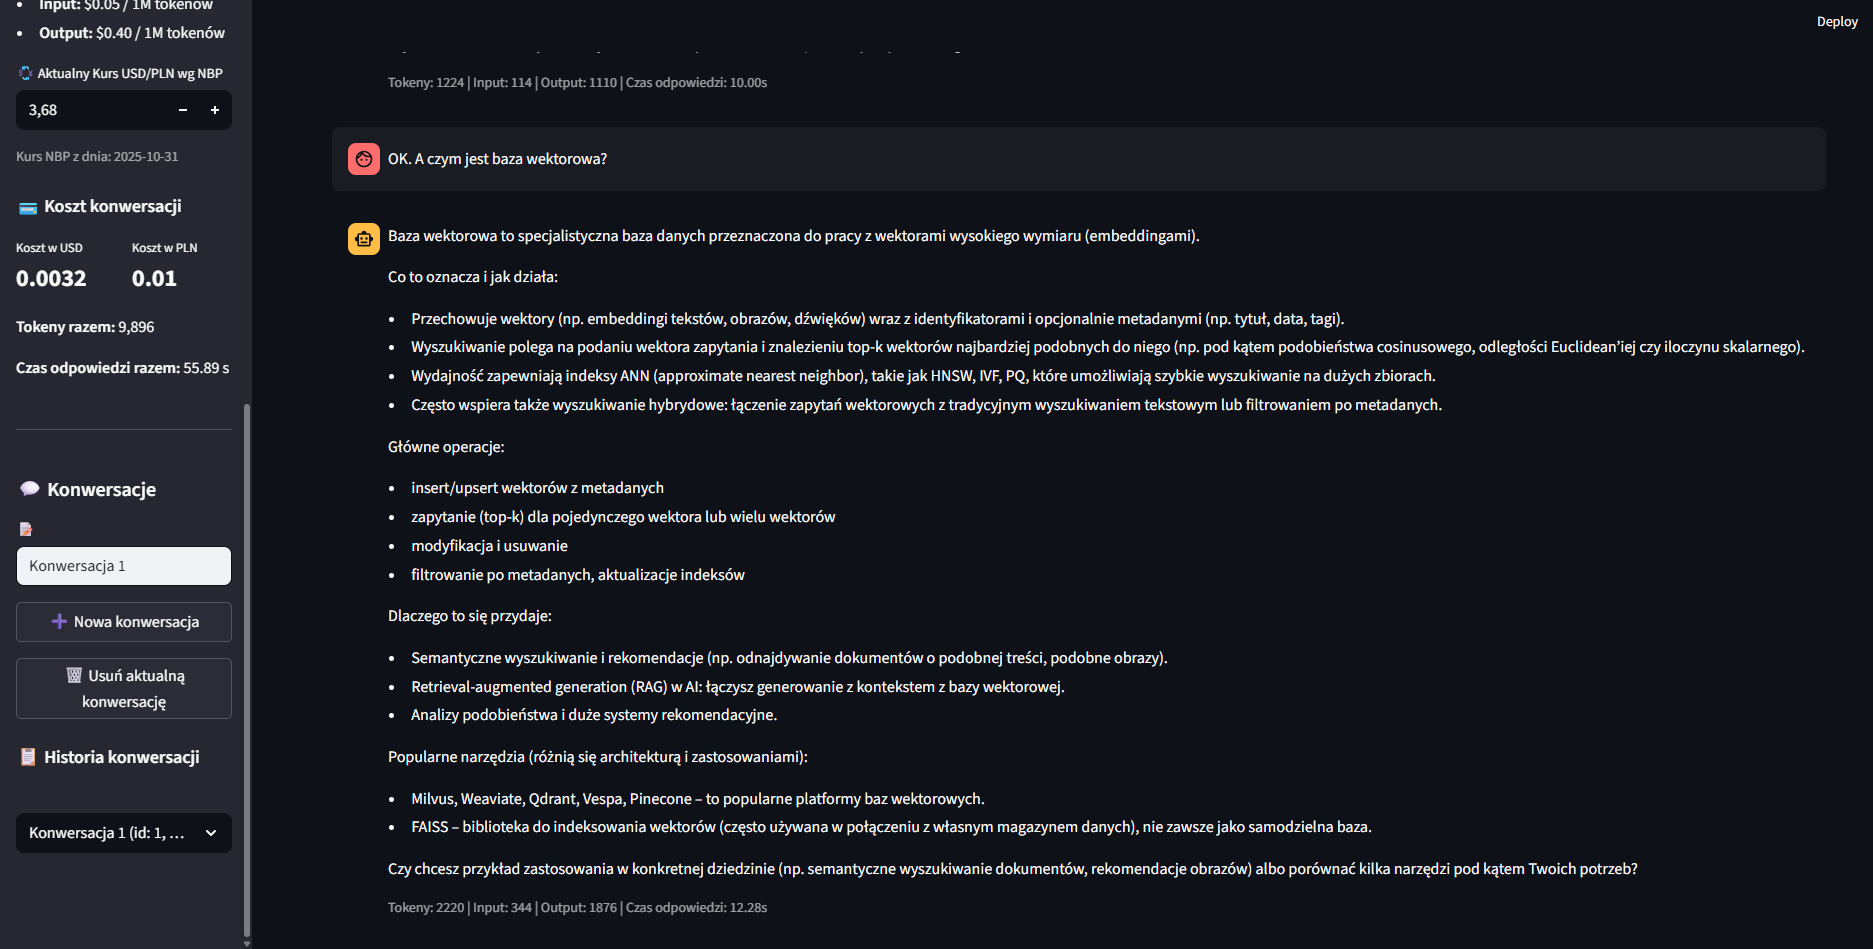Click the notepad icon above conversation name field
The width and height of the screenshot is (1873, 949).
26,529
